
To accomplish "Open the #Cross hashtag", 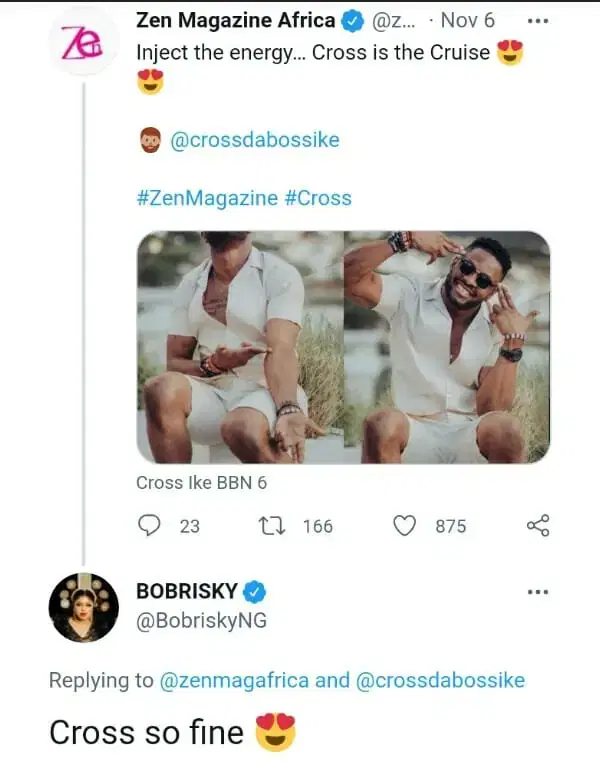I will coord(318,198).
